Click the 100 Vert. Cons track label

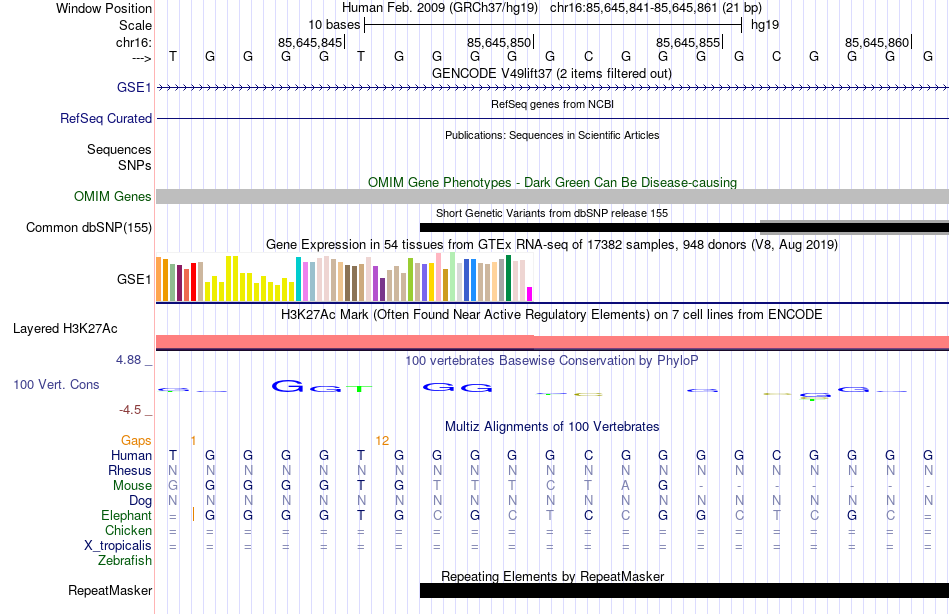56,384
